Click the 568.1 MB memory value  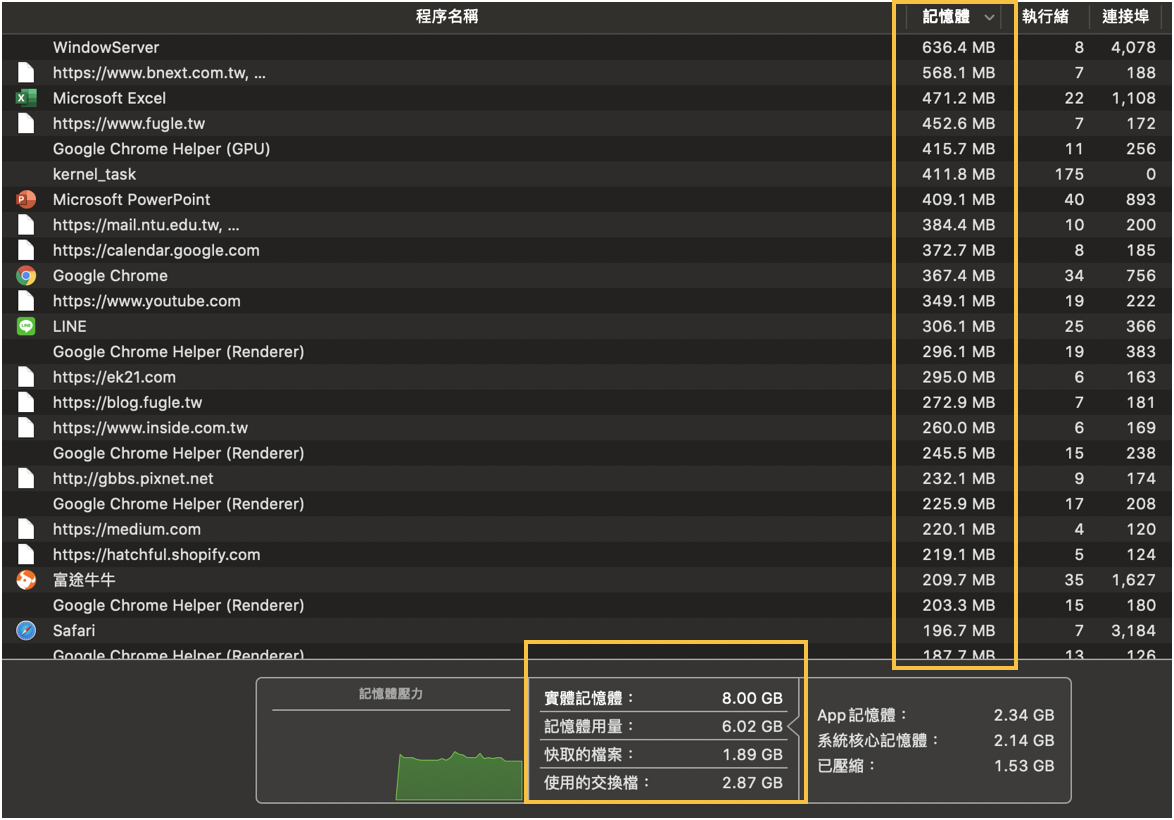[958, 73]
